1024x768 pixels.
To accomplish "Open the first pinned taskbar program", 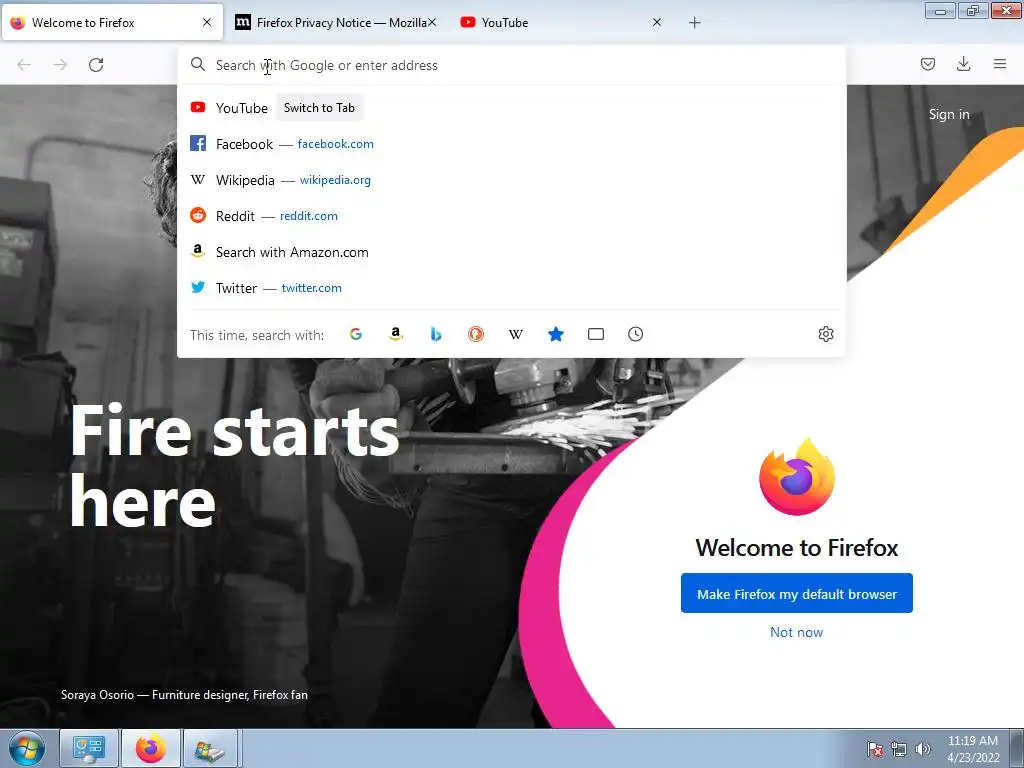I will click(x=89, y=748).
